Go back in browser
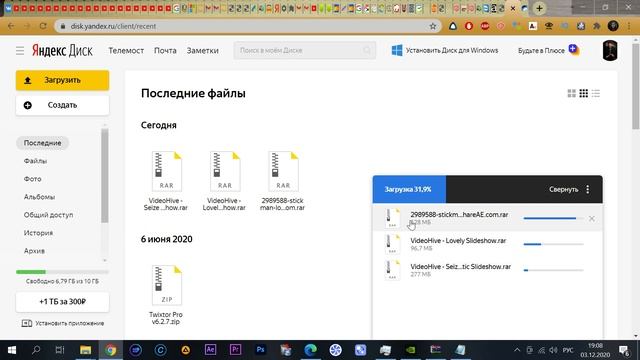Viewport: 640px width, 360px height. [11, 26]
